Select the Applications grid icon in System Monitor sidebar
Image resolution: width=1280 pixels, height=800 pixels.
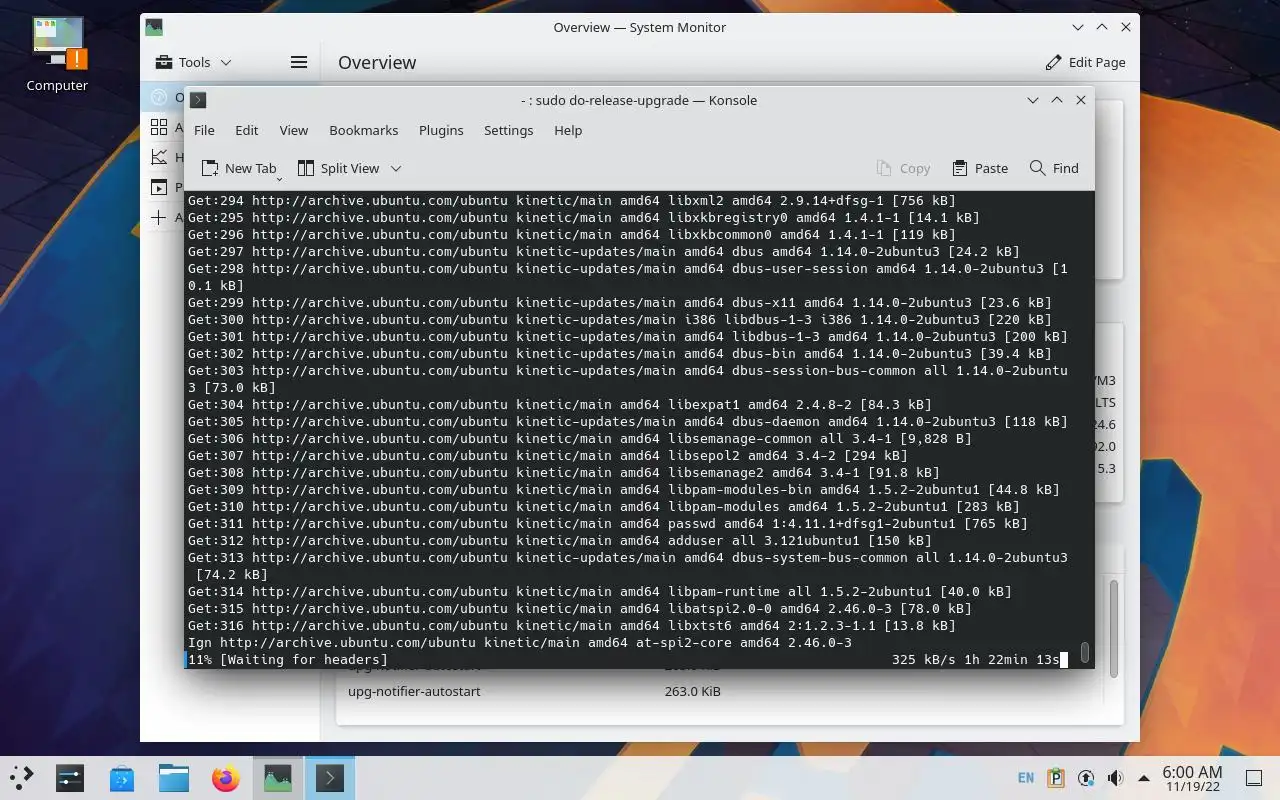pyautogui.click(x=158, y=127)
